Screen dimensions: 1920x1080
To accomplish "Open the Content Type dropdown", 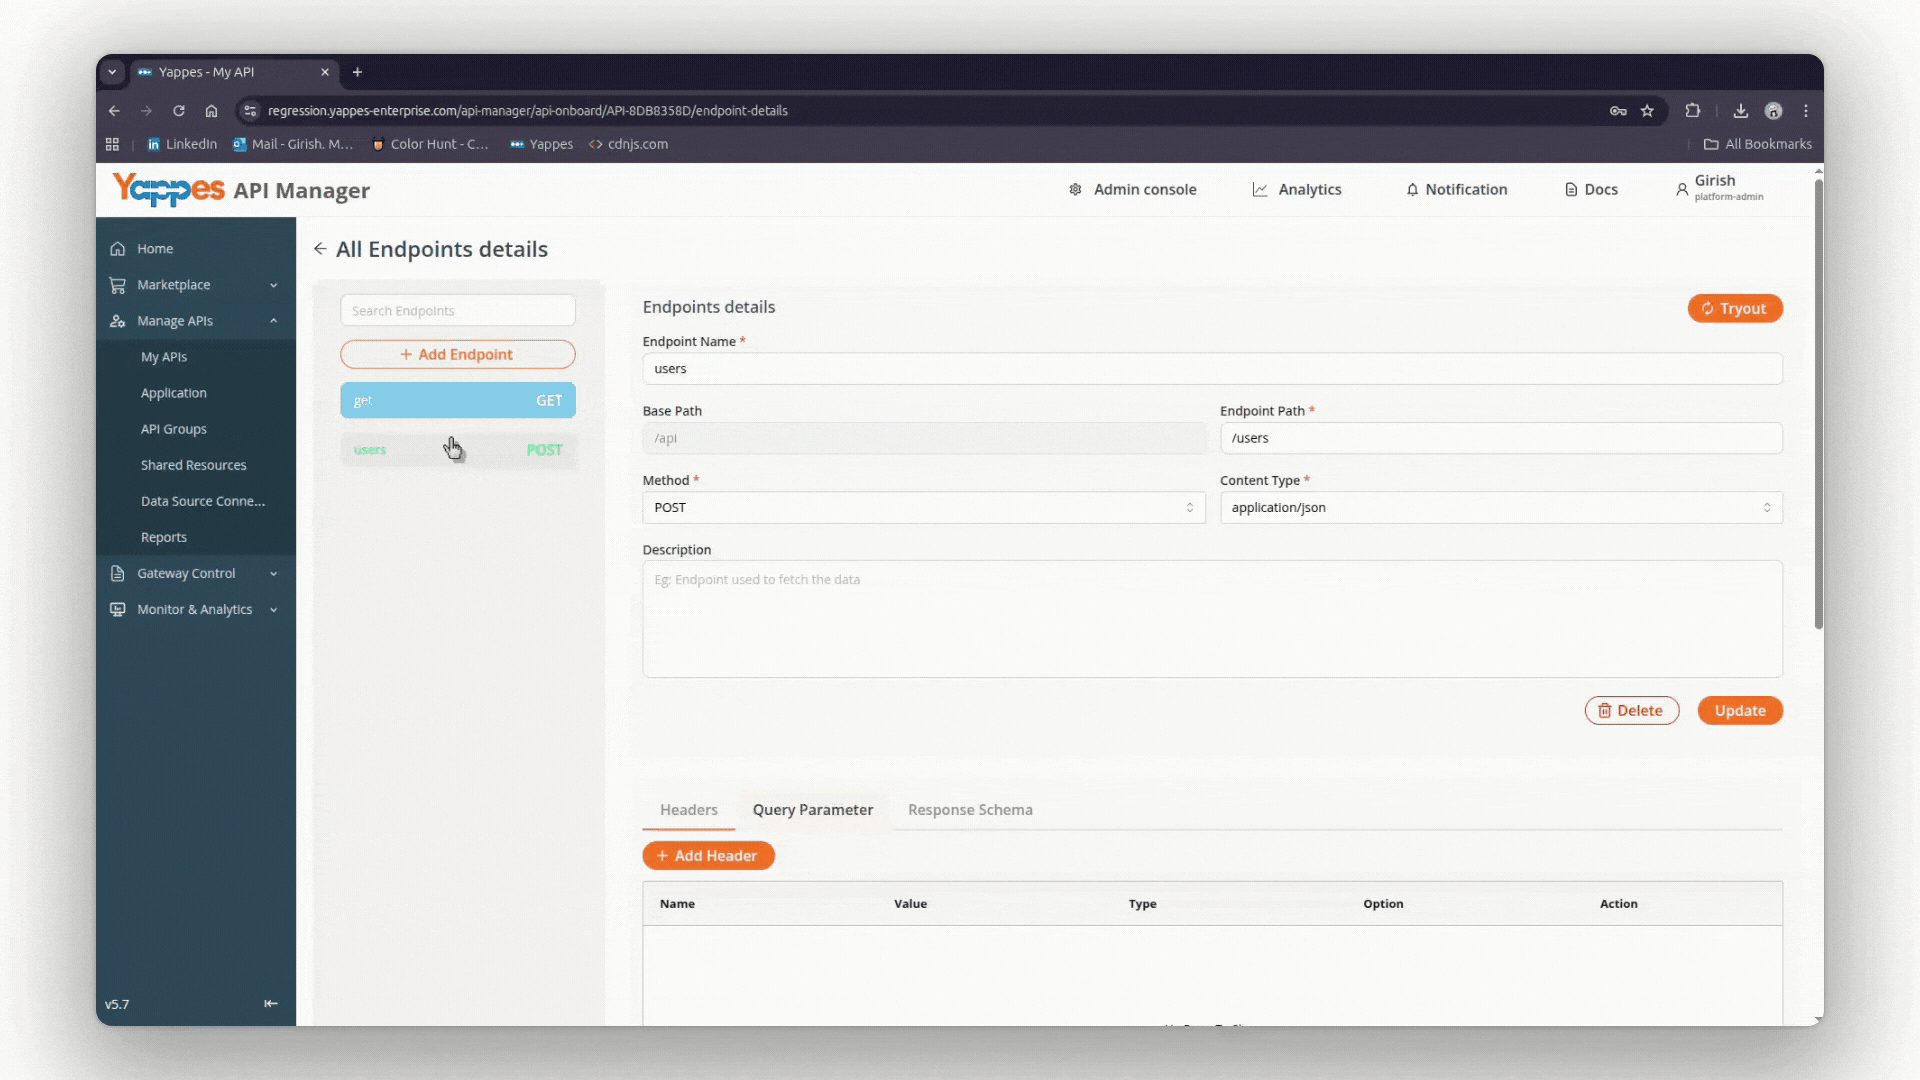I will point(1501,508).
